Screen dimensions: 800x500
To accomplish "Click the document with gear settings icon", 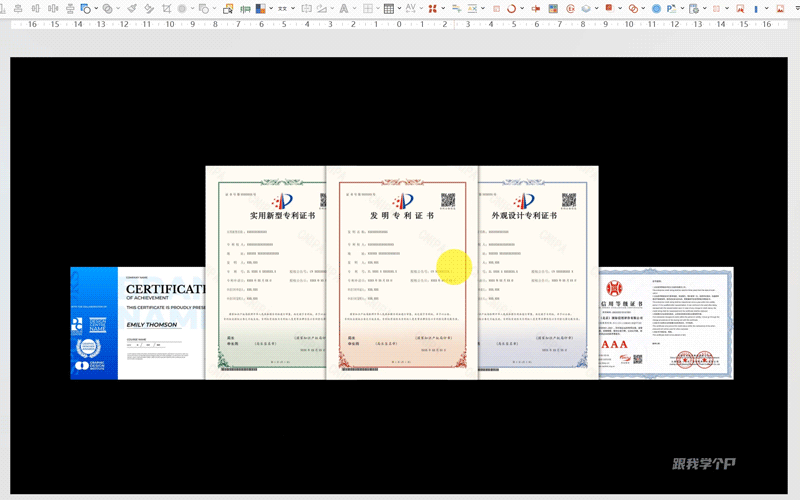I will tap(693, 9).
